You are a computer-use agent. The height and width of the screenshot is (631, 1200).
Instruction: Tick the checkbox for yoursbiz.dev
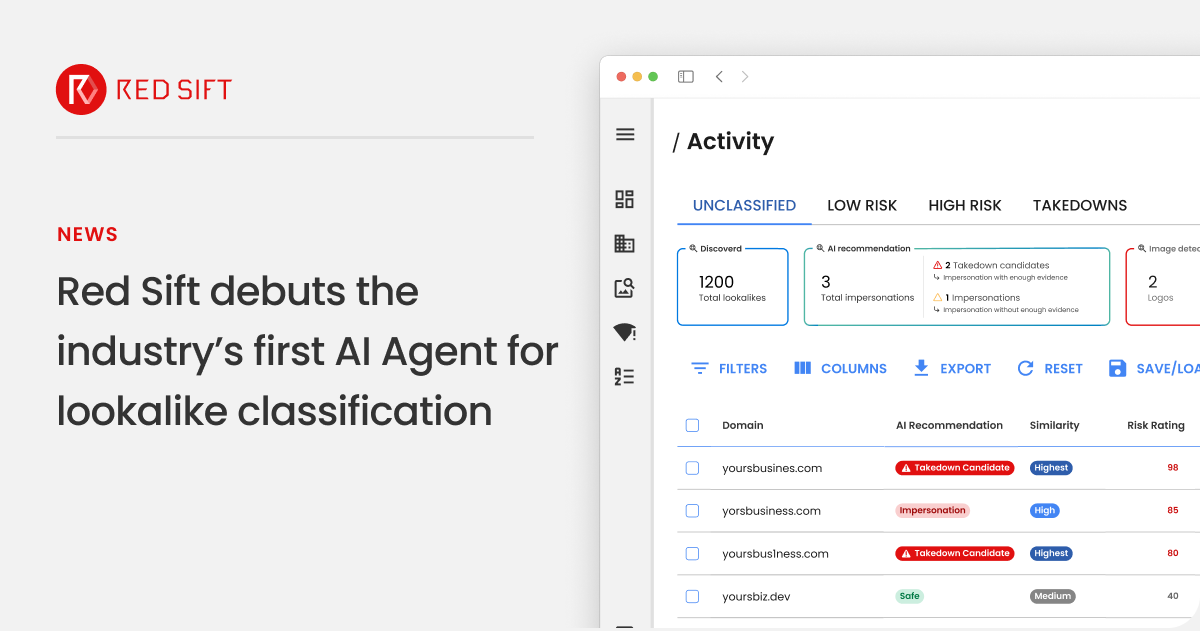[692, 596]
